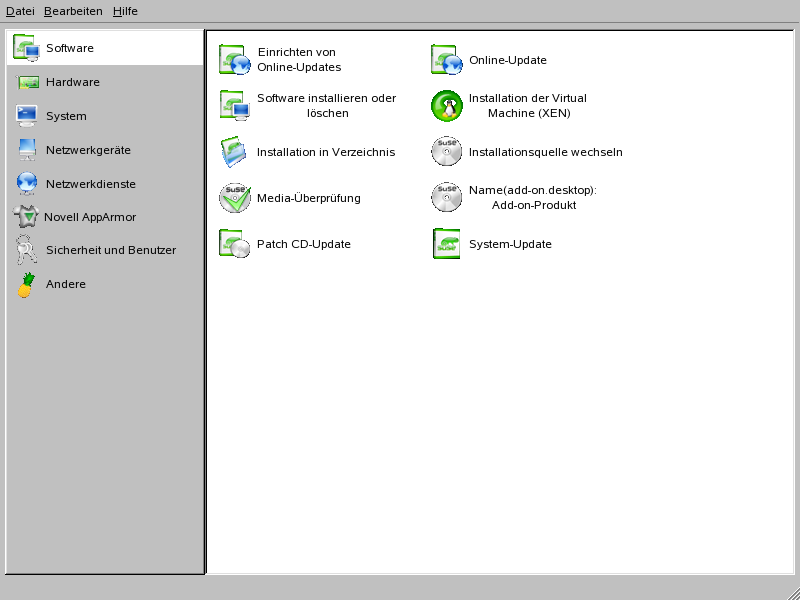Launch the Media-Überprüfung icon
This screenshot has height=600, width=800.
click(x=235, y=198)
